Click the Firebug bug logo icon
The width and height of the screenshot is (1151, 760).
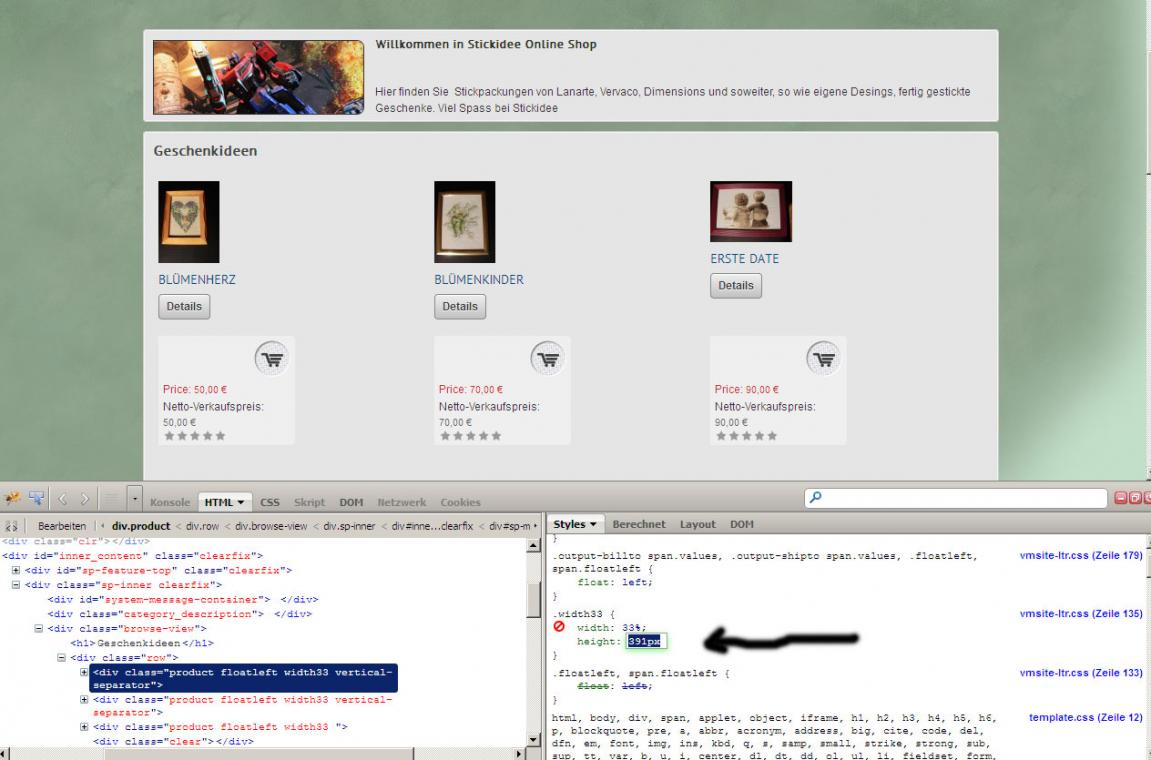point(12,500)
